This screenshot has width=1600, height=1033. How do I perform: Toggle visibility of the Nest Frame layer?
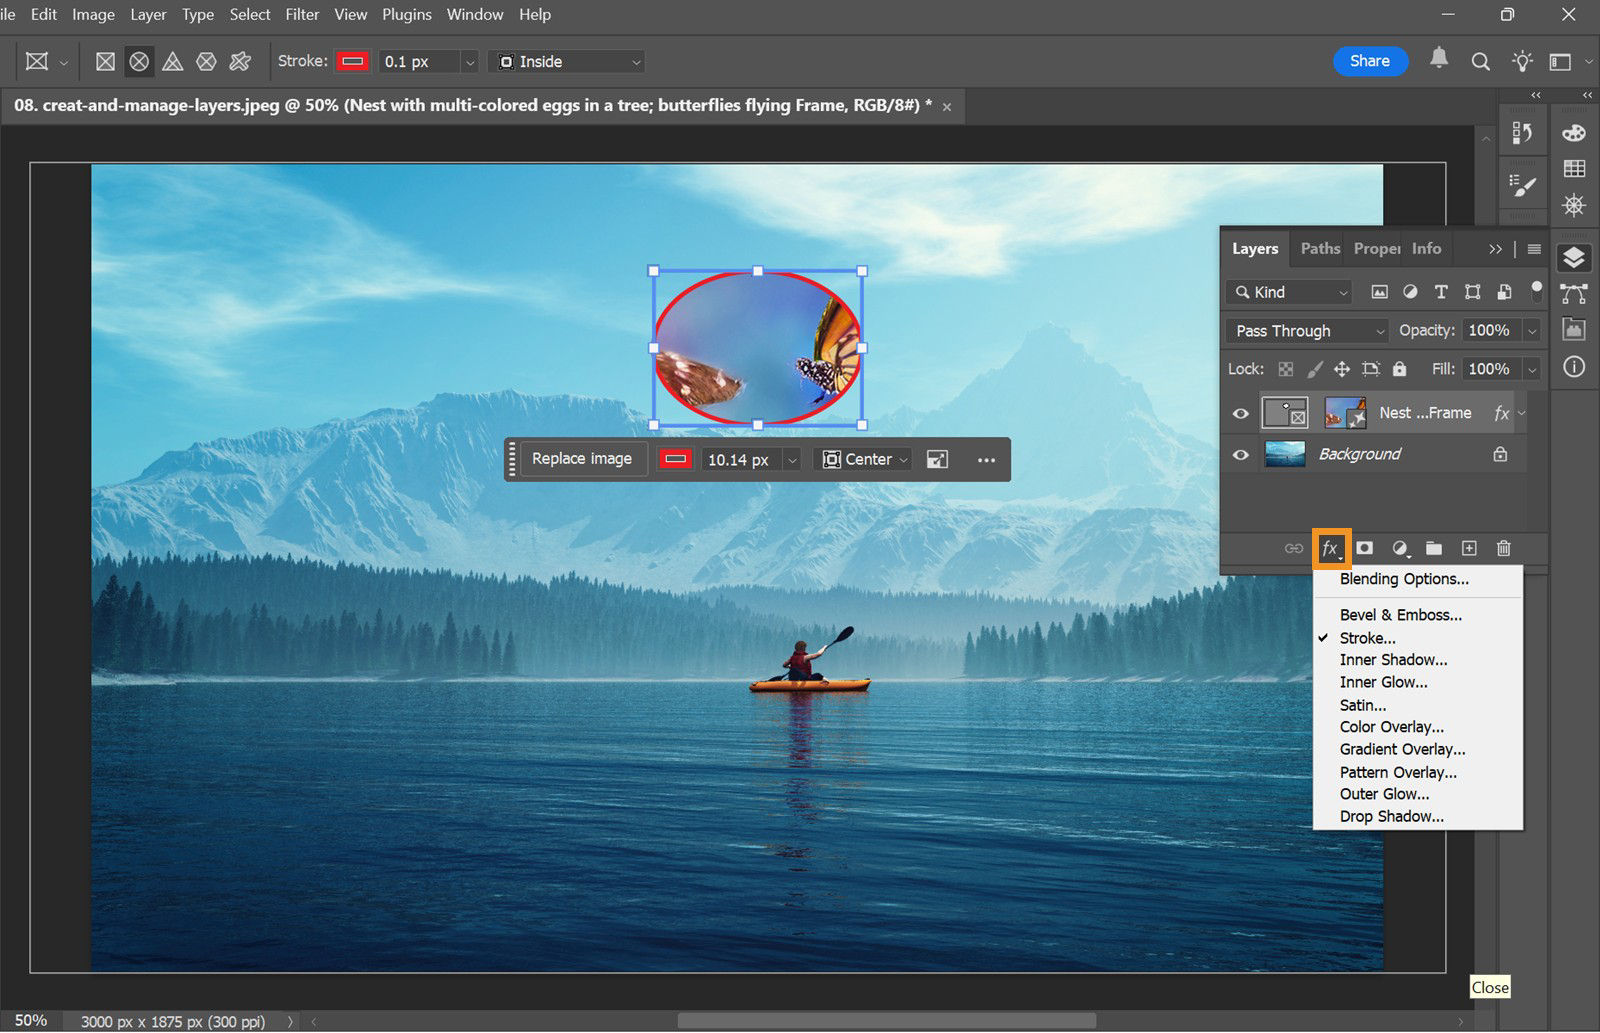point(1240,412)
